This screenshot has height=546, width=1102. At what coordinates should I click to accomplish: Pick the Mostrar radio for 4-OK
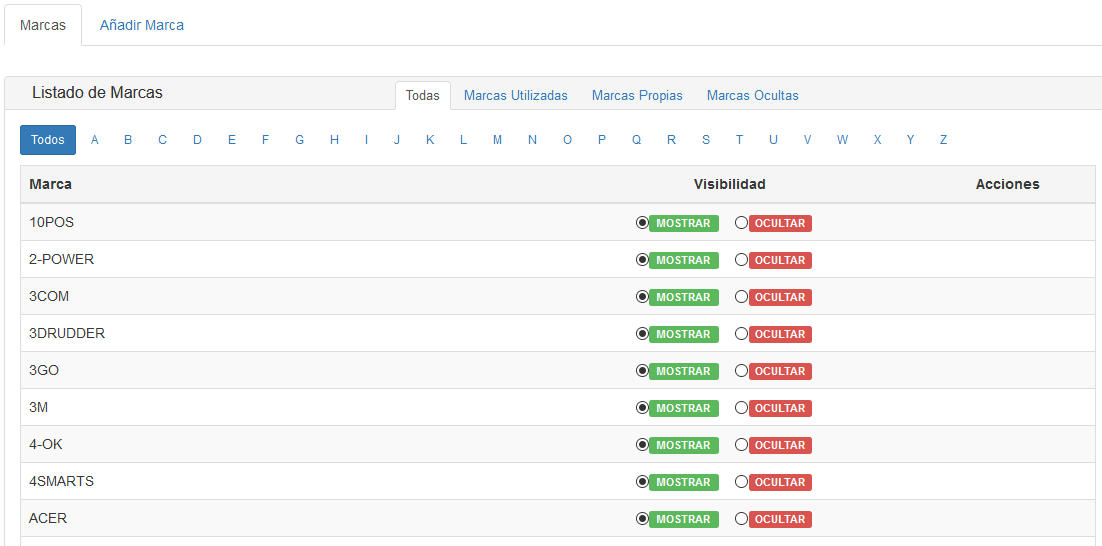[642, 445]
